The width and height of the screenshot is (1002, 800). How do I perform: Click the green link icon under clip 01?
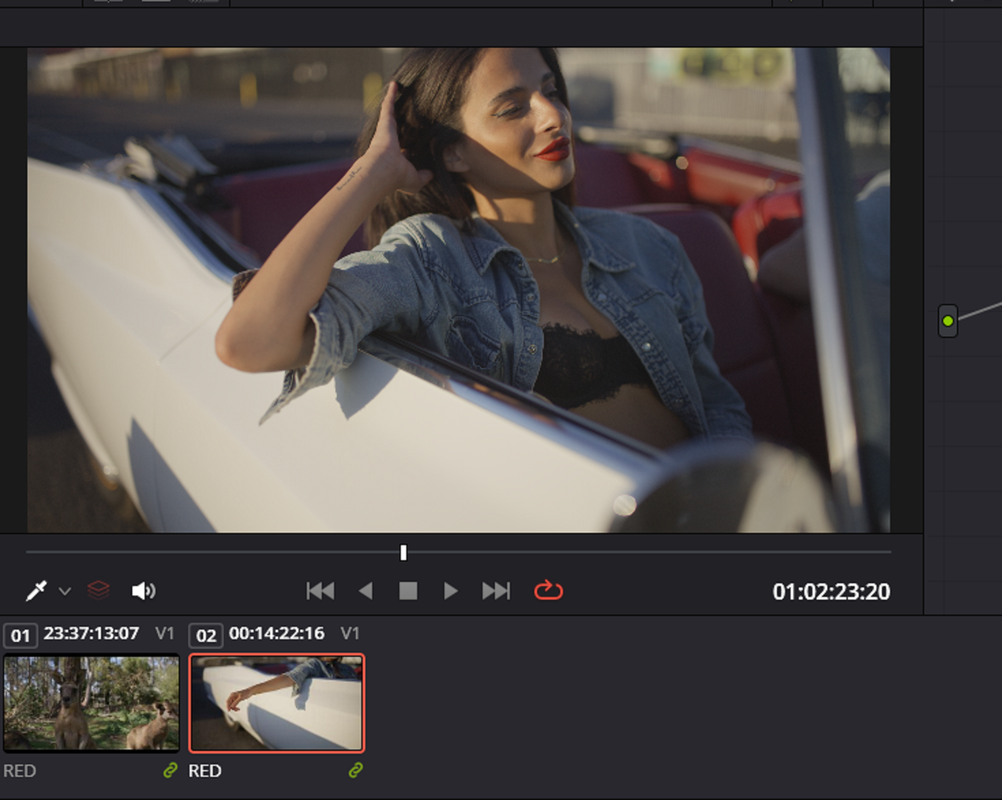tap(170, 771)
